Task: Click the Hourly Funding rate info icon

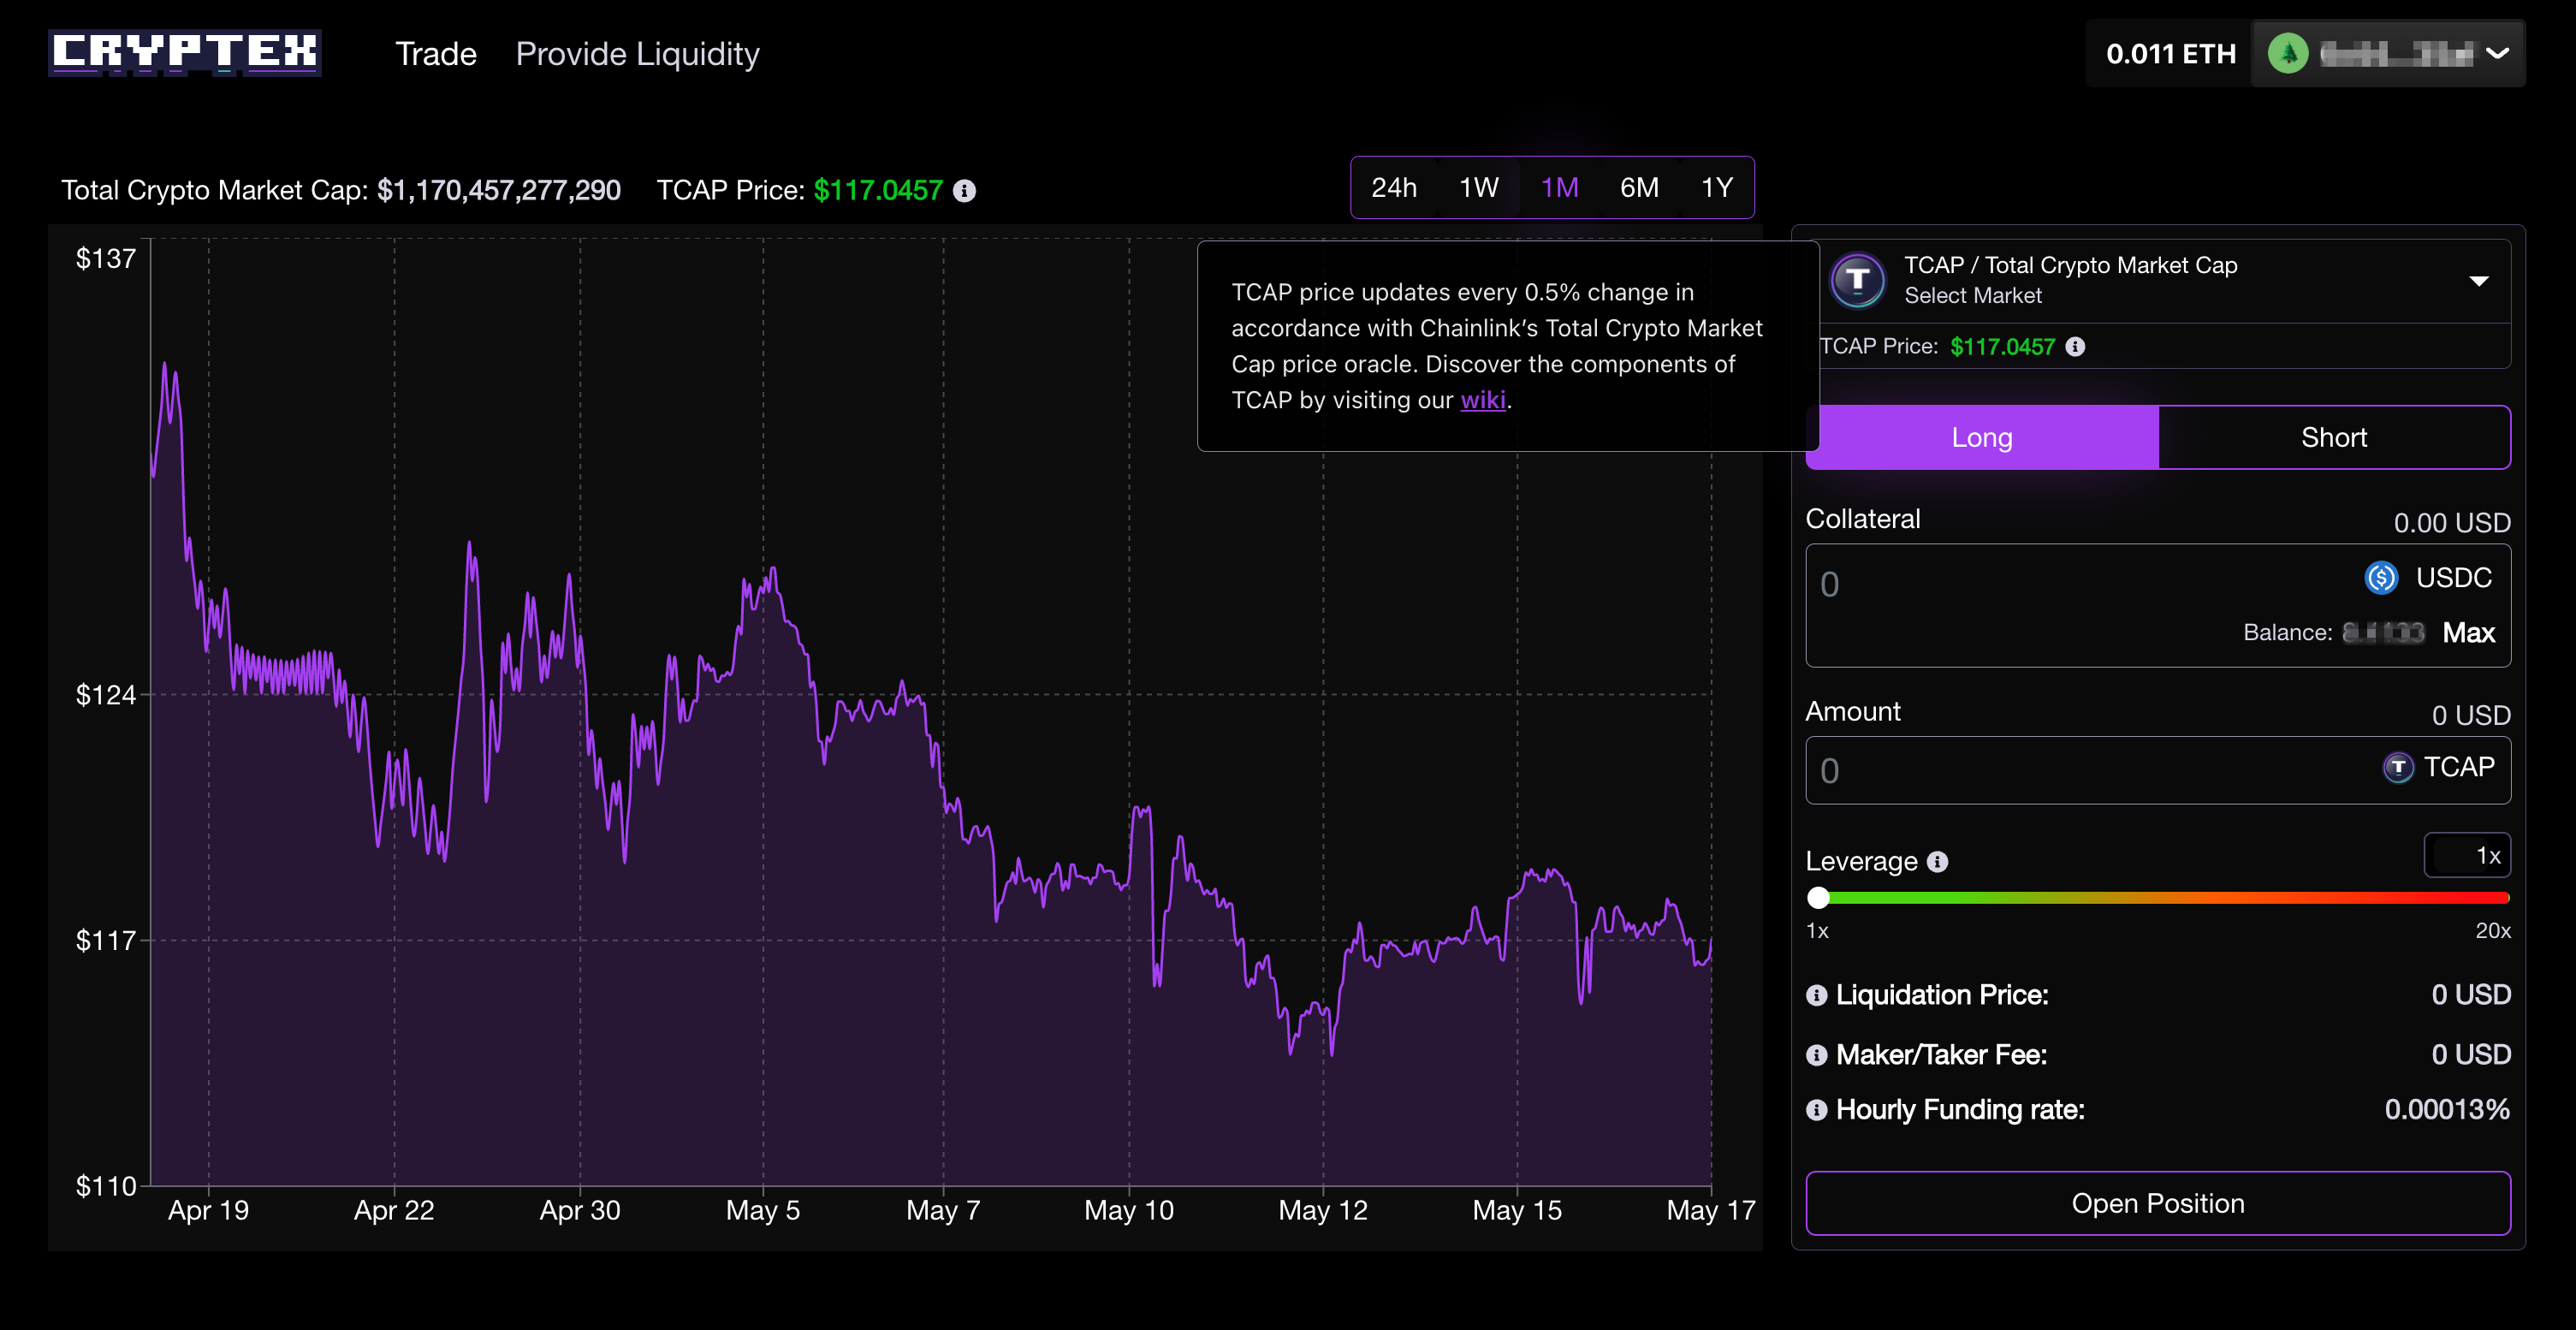Action: tap(1816, 1110)
